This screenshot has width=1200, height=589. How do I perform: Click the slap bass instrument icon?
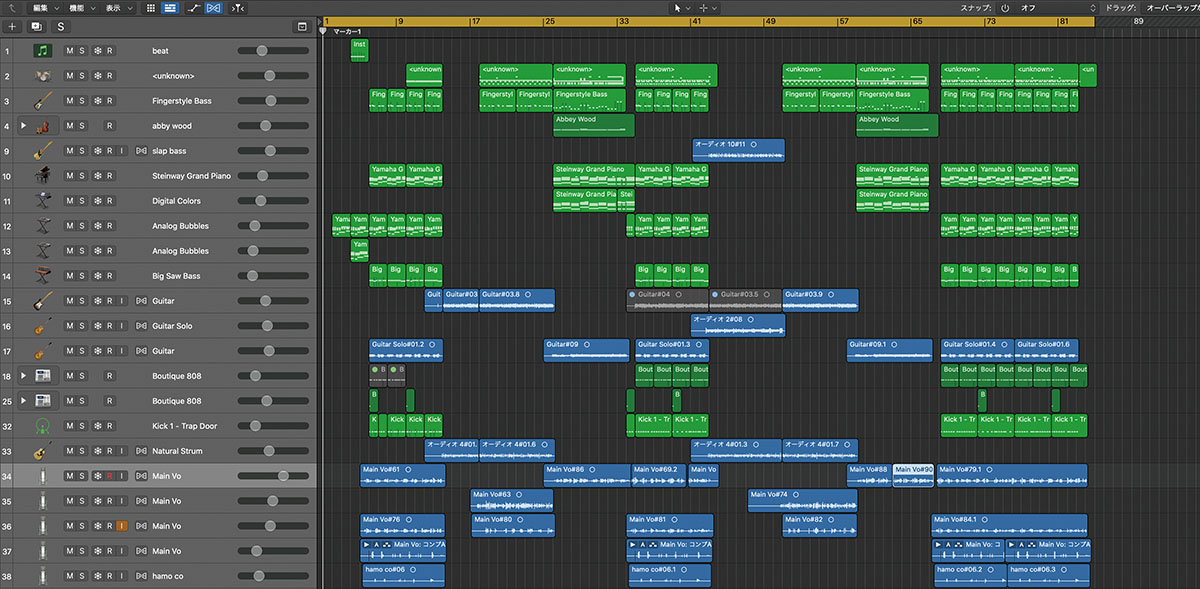(x=42, y=151)
